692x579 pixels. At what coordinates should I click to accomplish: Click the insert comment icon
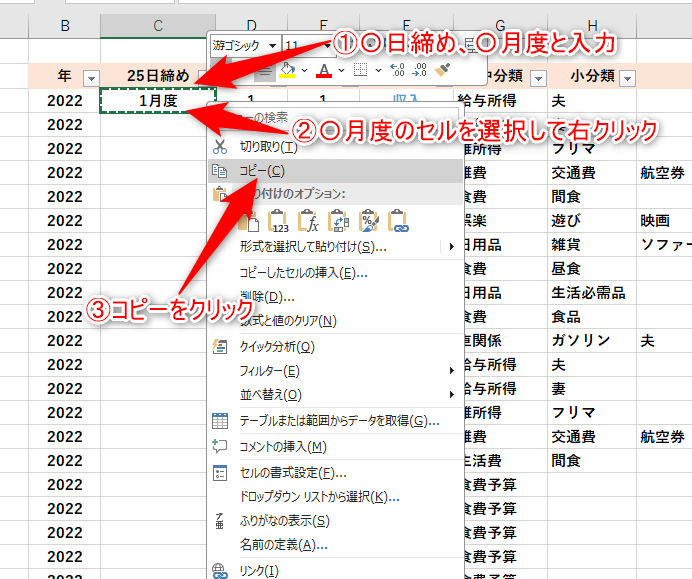click(x=219, y=447)
